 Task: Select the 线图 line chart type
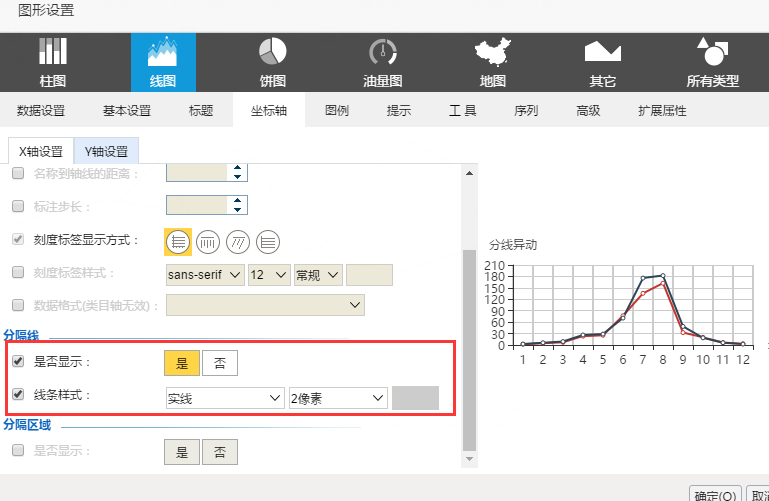coord(163,63)
